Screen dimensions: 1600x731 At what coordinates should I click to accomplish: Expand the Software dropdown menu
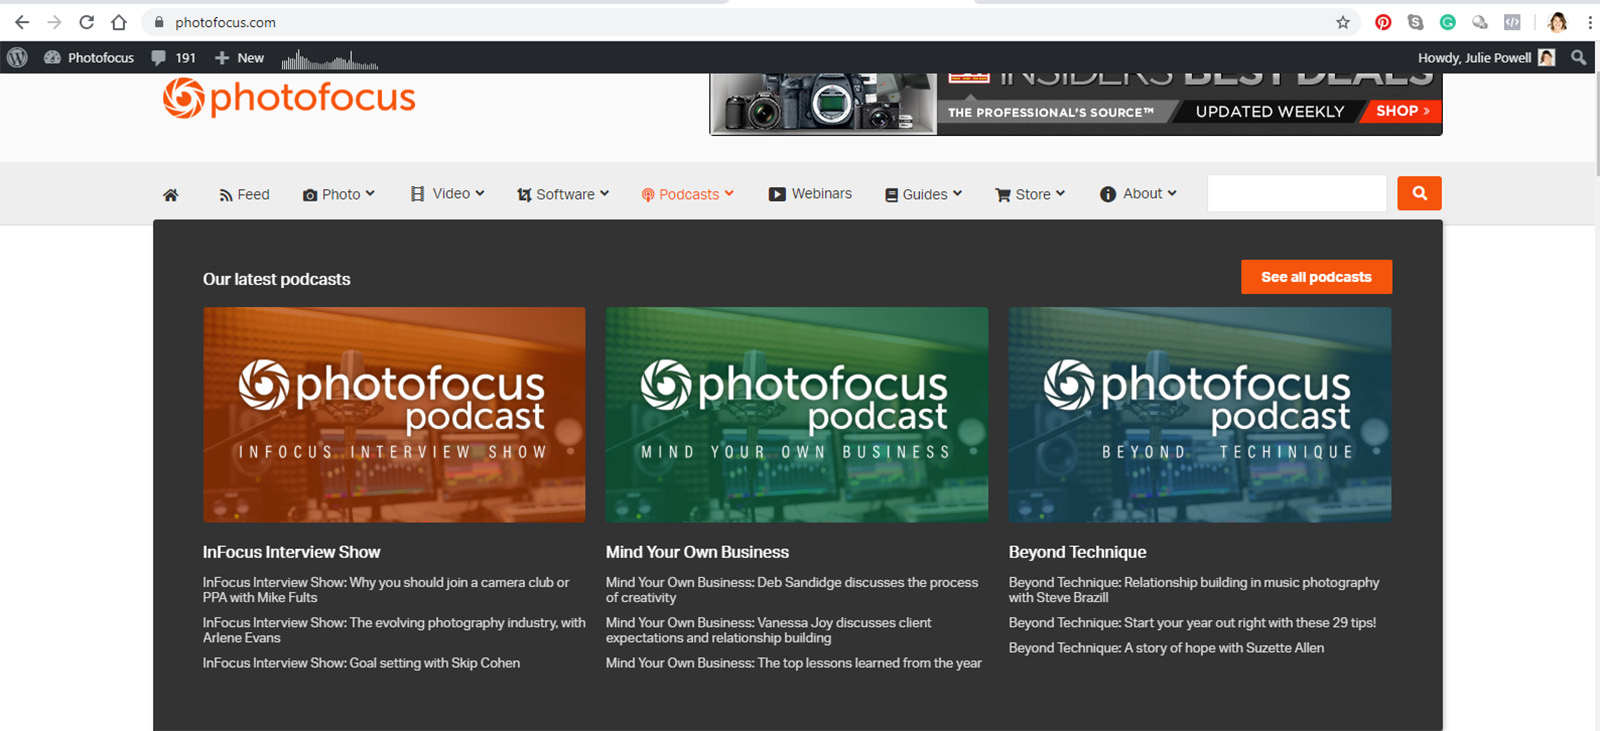click(563, 194)
